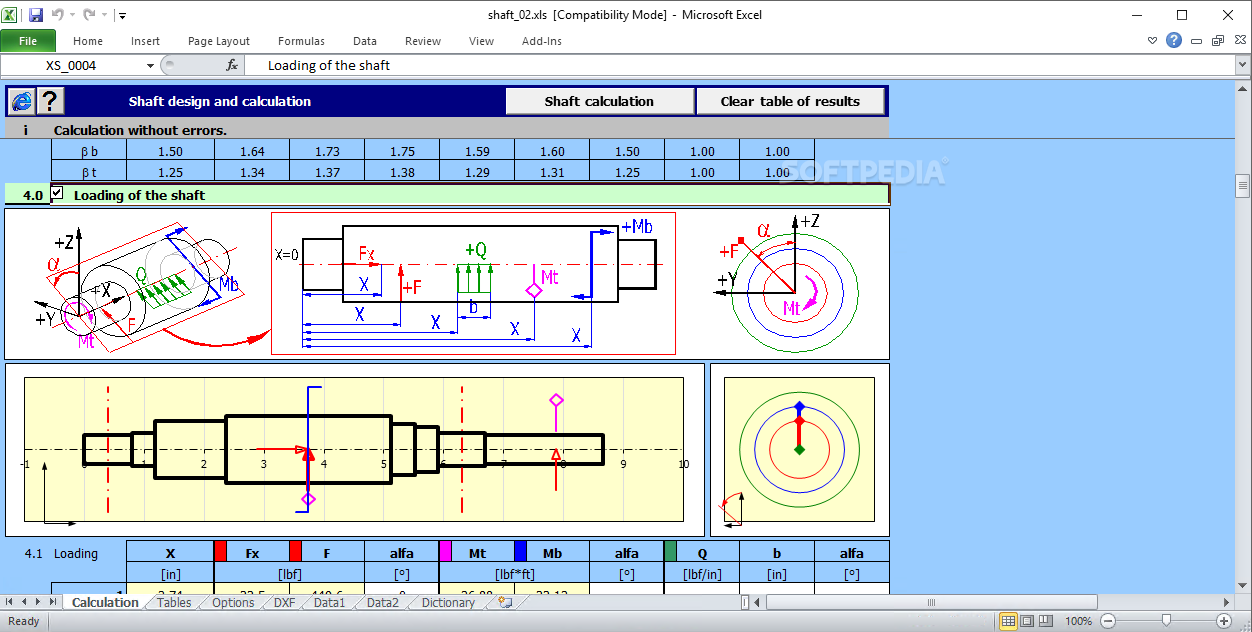
Task: Click the 100% zoom level indicator
Action: tap(1078, 621)
